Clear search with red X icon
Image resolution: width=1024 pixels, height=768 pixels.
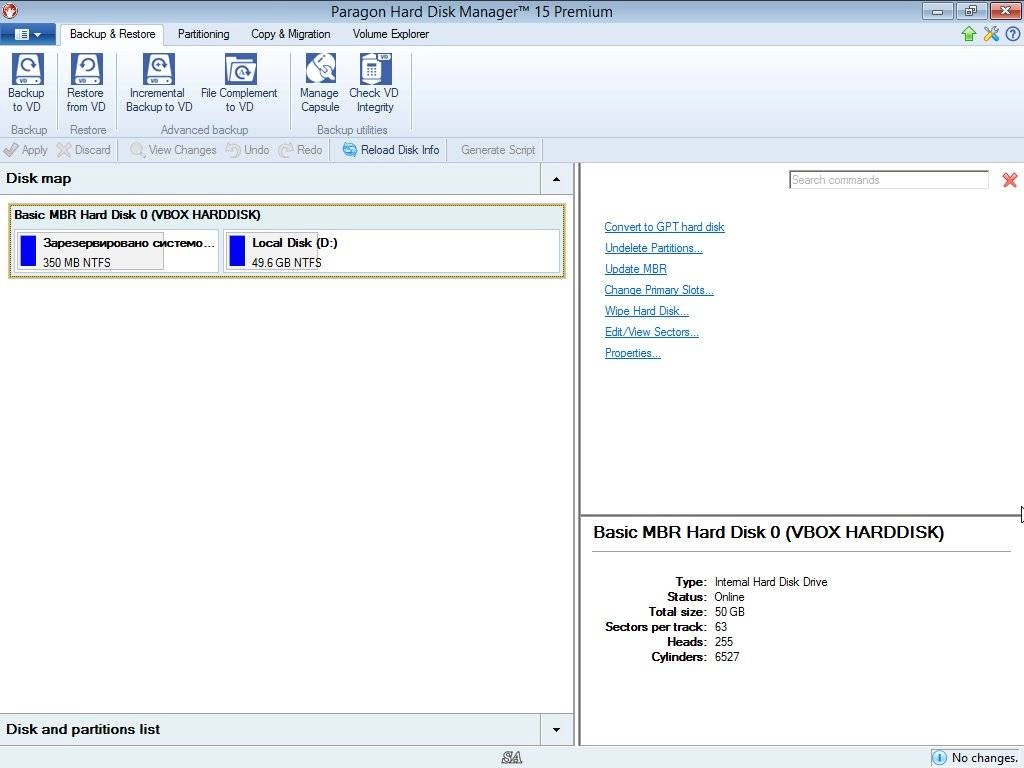point(1010,180)
